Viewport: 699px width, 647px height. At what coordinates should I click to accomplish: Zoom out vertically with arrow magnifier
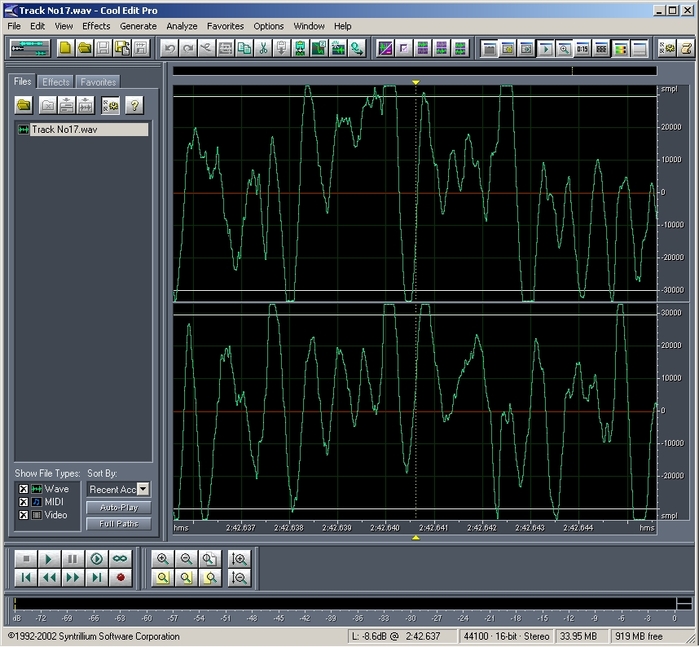point(239,578)
